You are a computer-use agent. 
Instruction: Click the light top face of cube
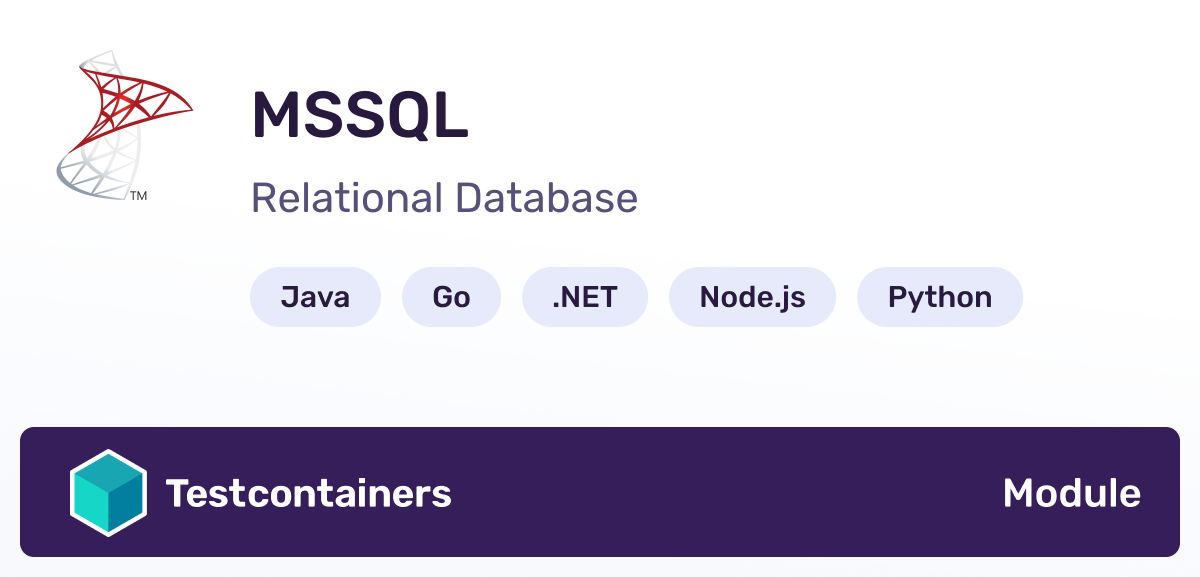click(x=108, y=474)
